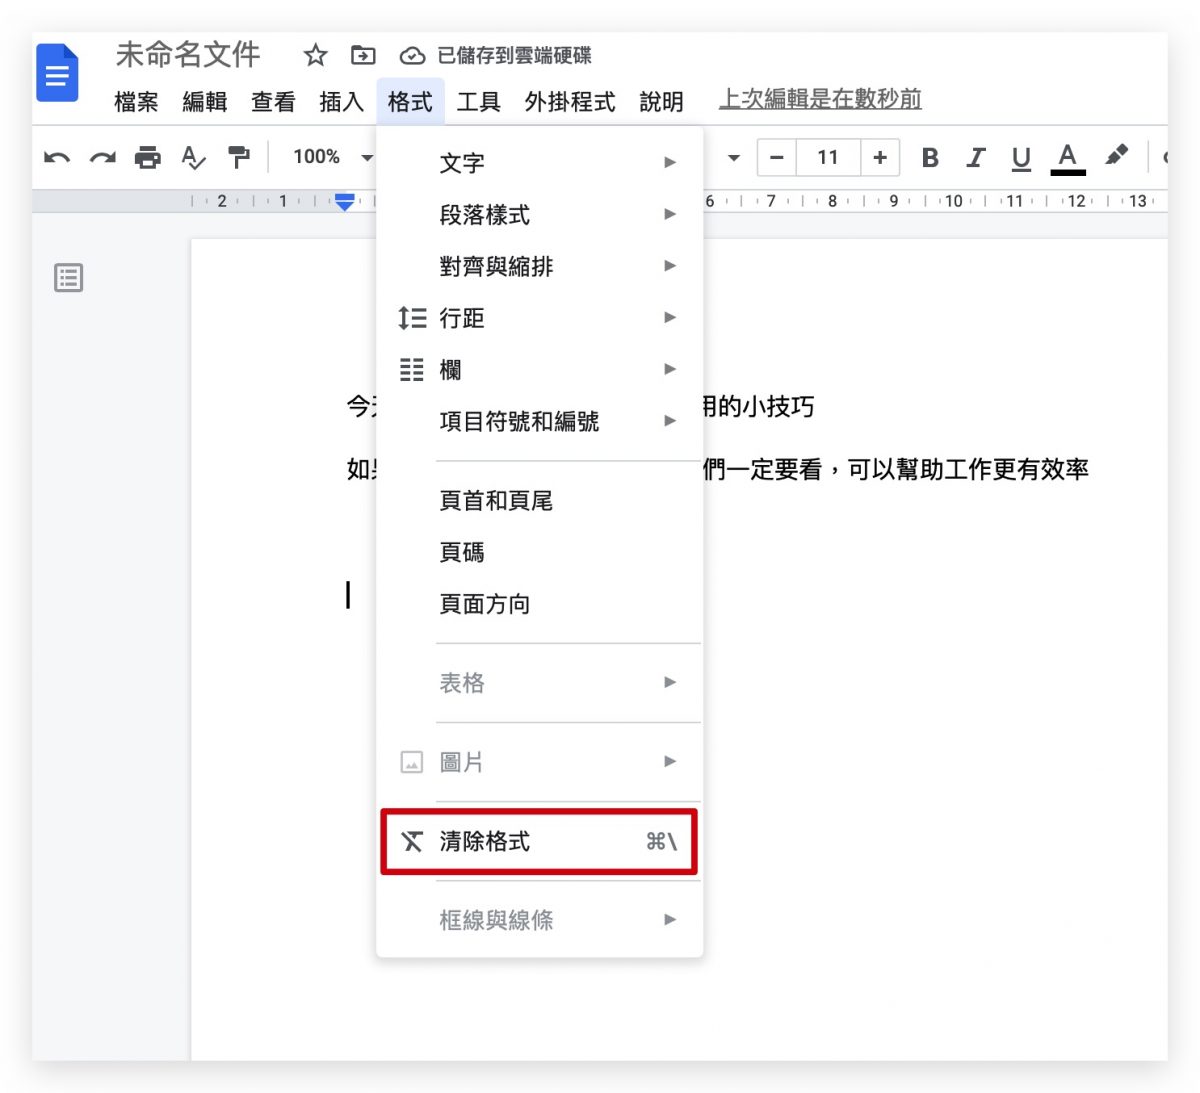Print the document
1200x1093 pixels.
click(148, 157)
